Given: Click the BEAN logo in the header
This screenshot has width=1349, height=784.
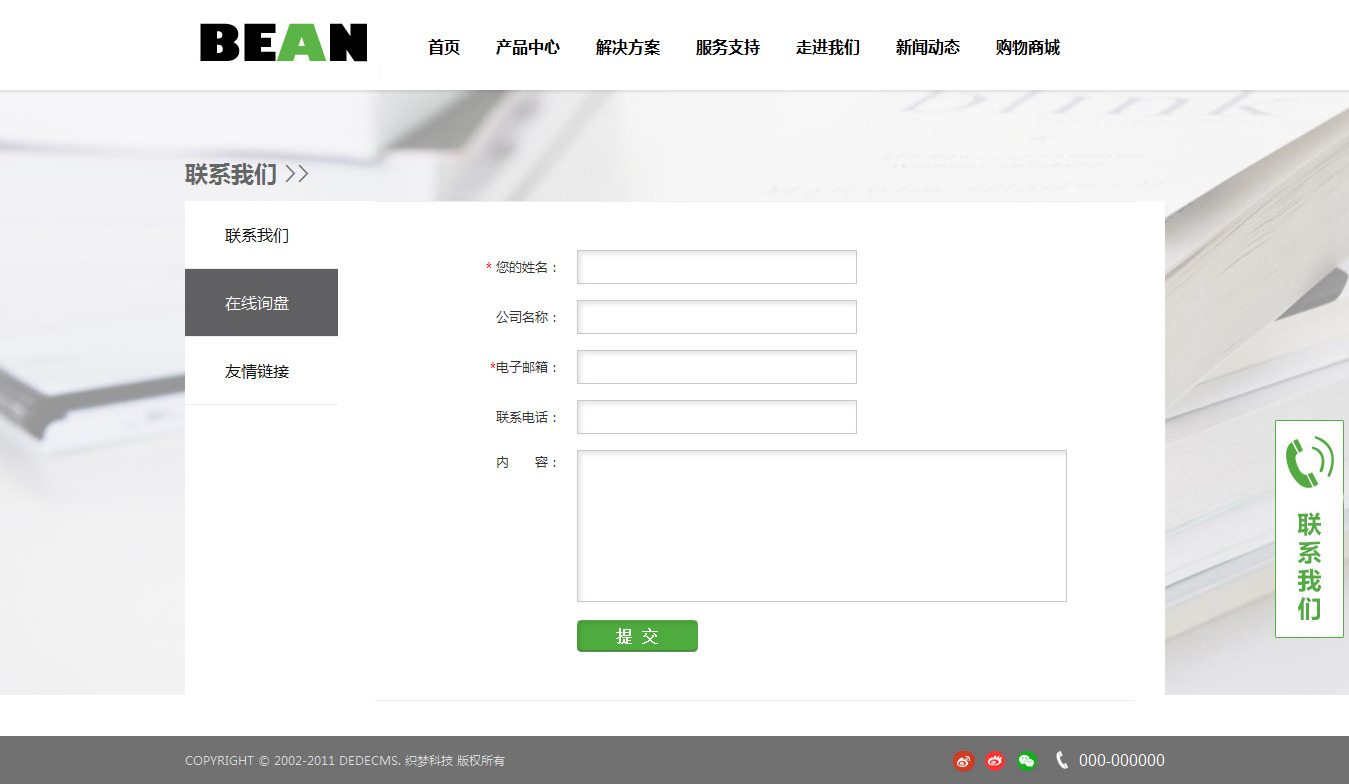Looking at the screenshot, I should [284, 43].
